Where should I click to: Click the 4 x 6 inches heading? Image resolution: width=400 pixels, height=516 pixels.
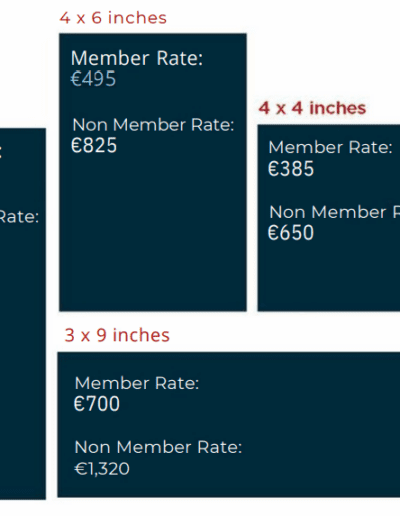pyautogui.click(x=113, y=18)
